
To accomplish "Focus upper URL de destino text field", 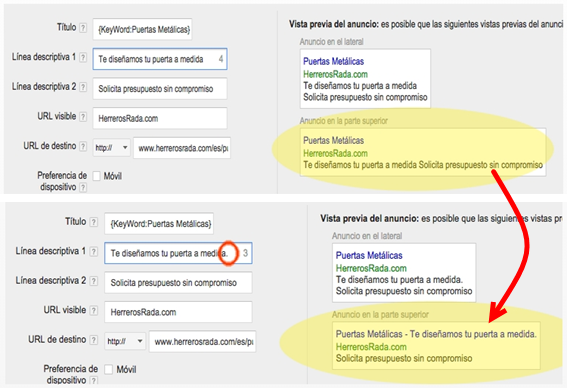I will coord(182,148).
